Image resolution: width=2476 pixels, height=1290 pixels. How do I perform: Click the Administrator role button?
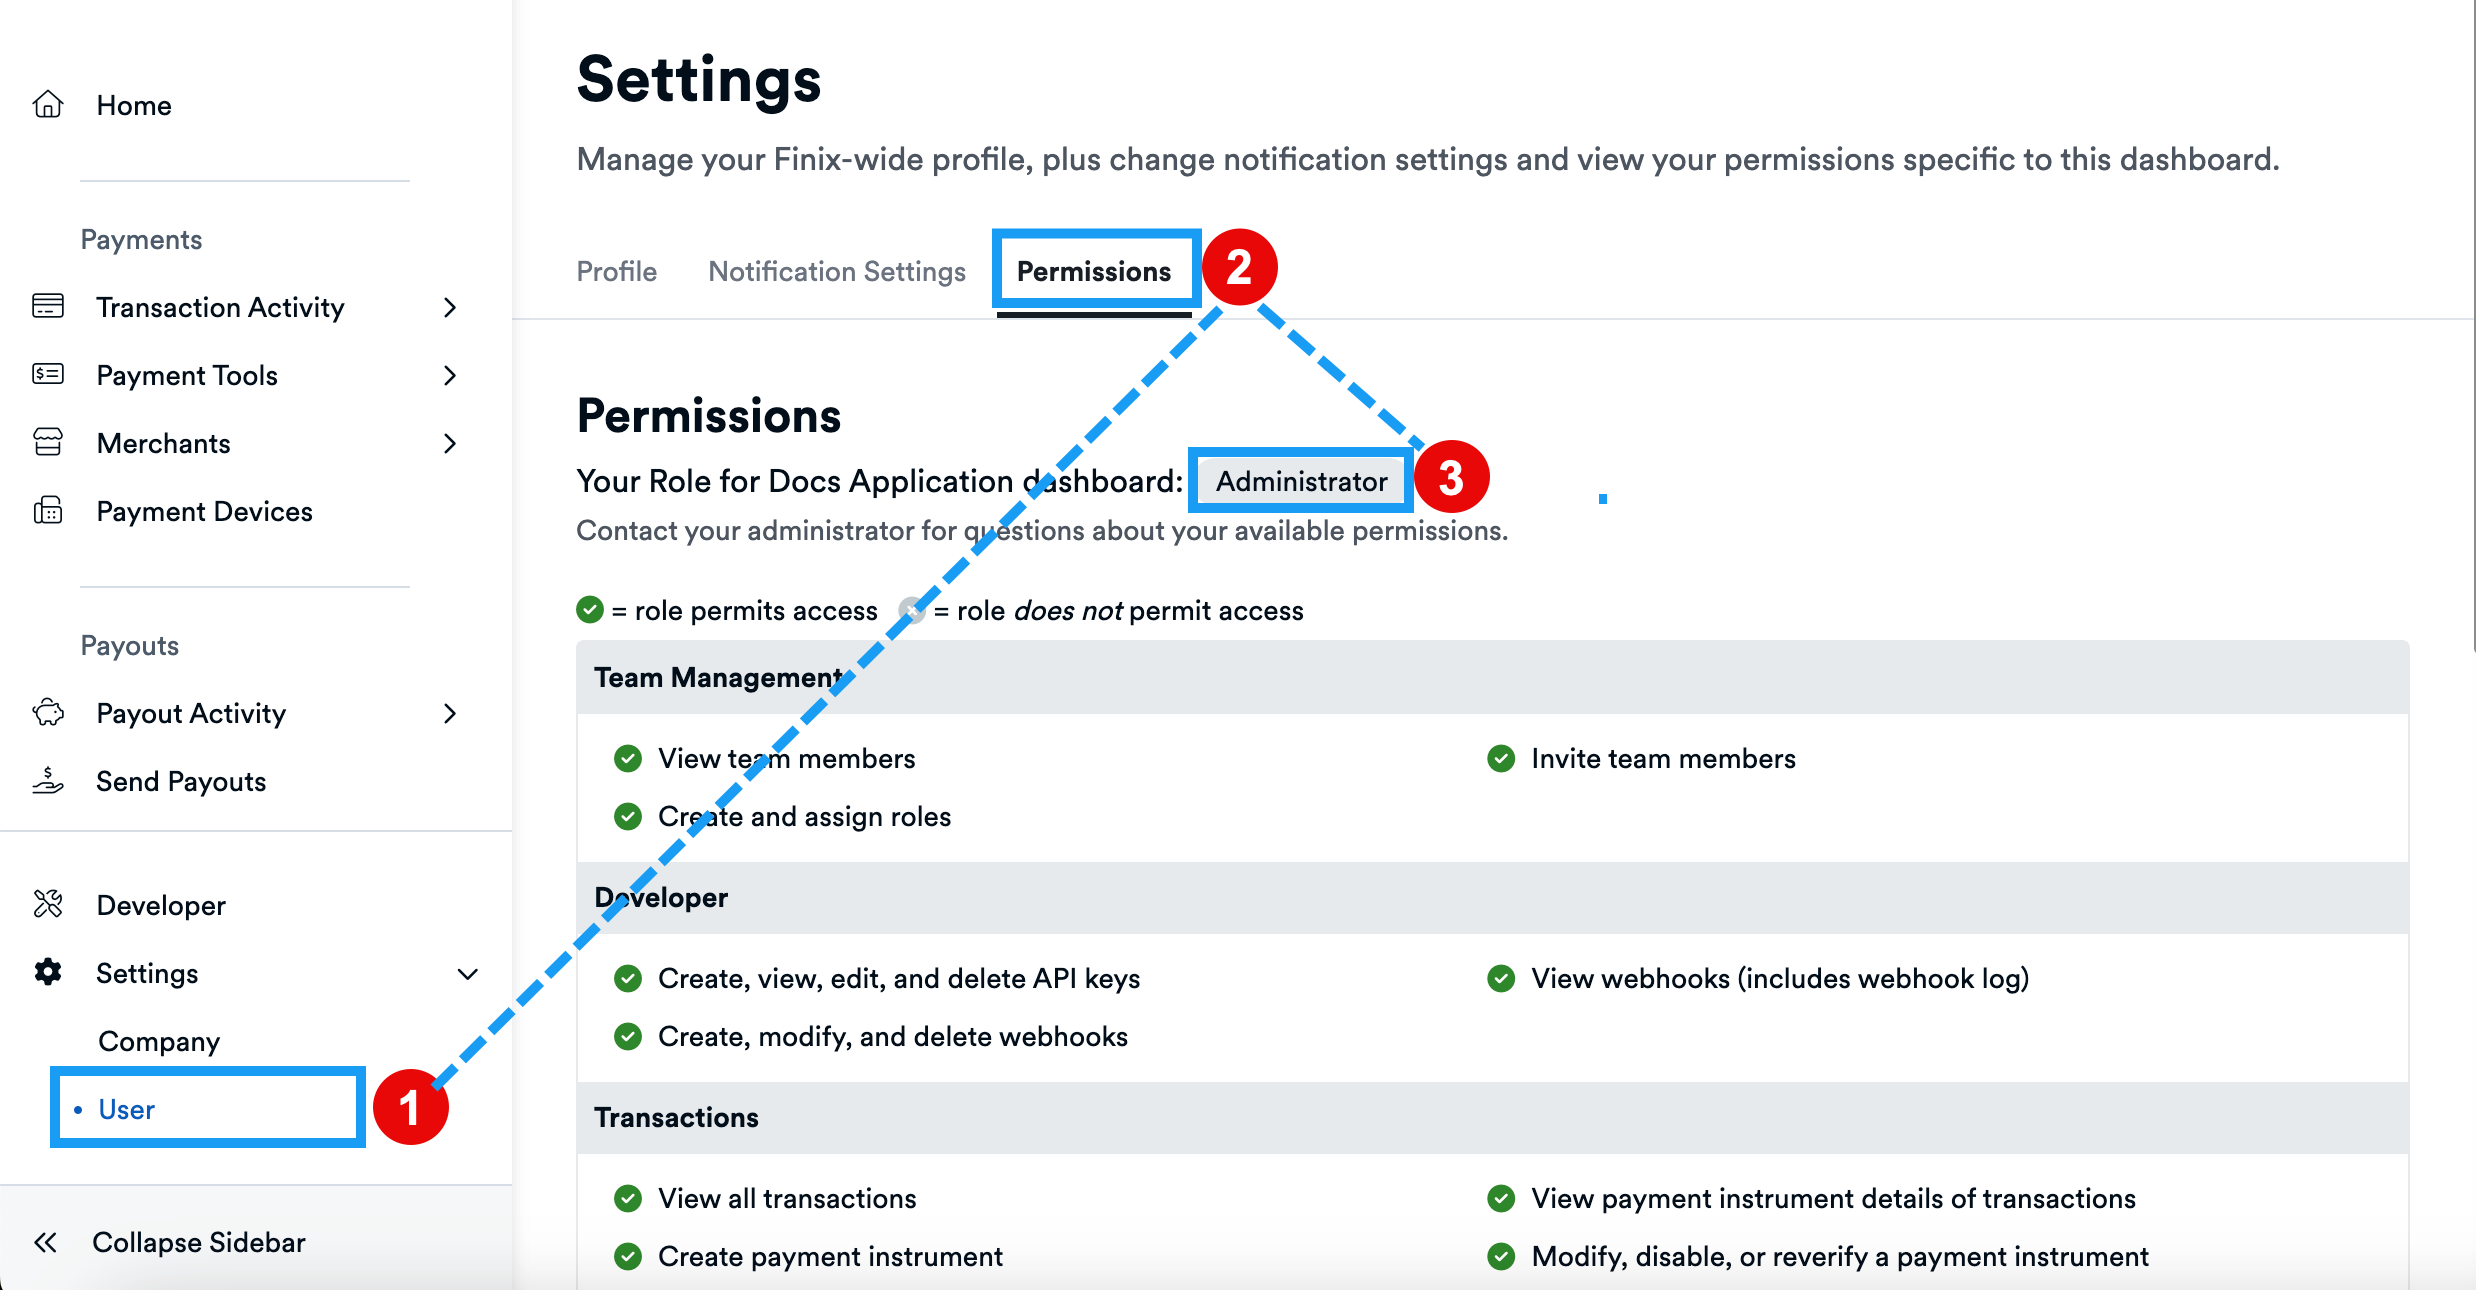(x=1300, y=480)
